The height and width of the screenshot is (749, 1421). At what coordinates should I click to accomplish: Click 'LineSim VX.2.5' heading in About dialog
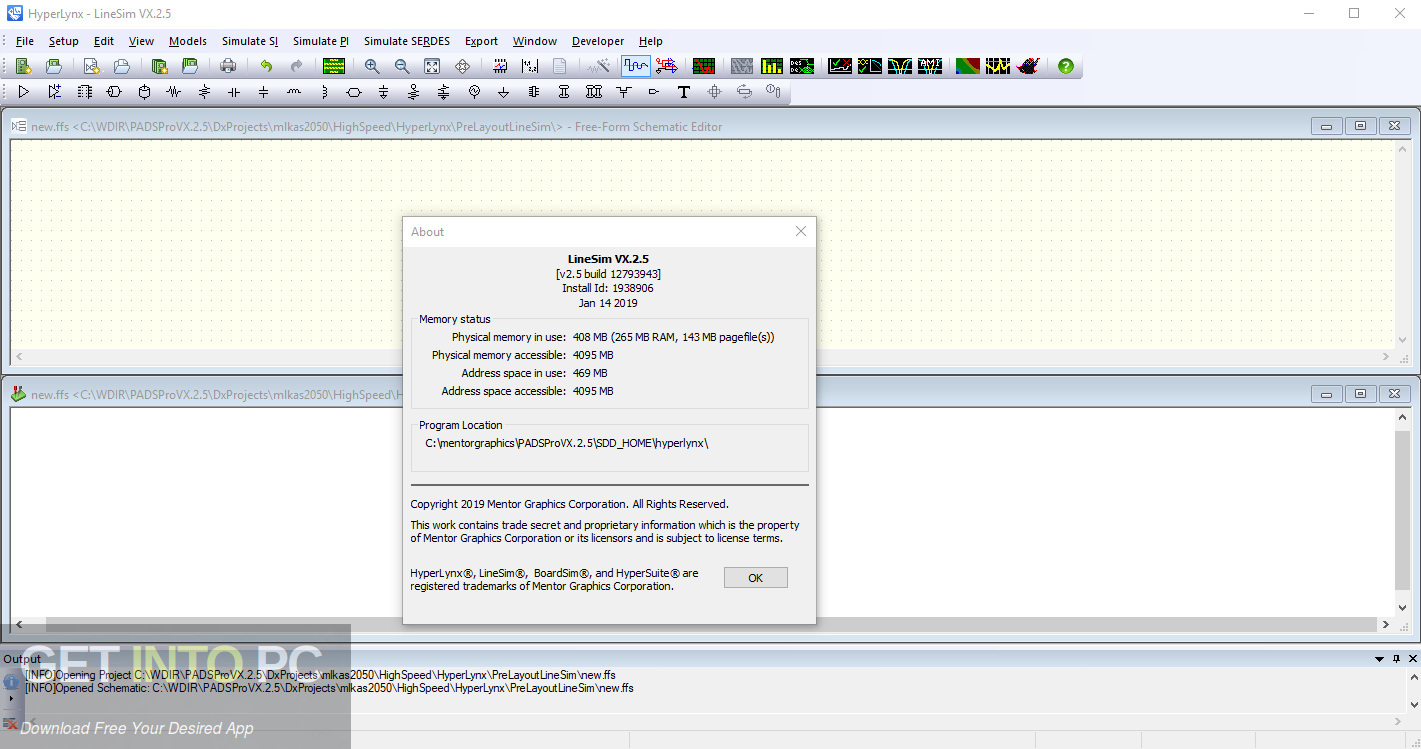(x=608, y=259)
